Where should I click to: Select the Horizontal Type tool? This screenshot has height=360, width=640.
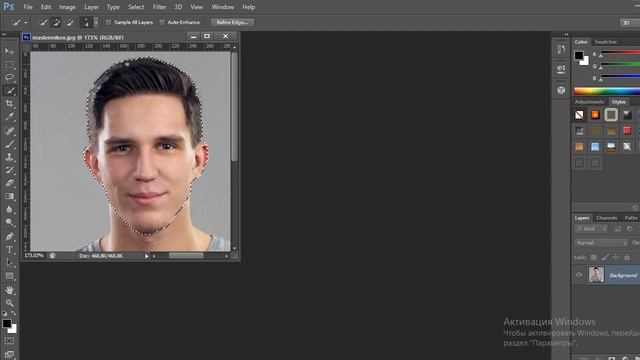click(9, 249)
